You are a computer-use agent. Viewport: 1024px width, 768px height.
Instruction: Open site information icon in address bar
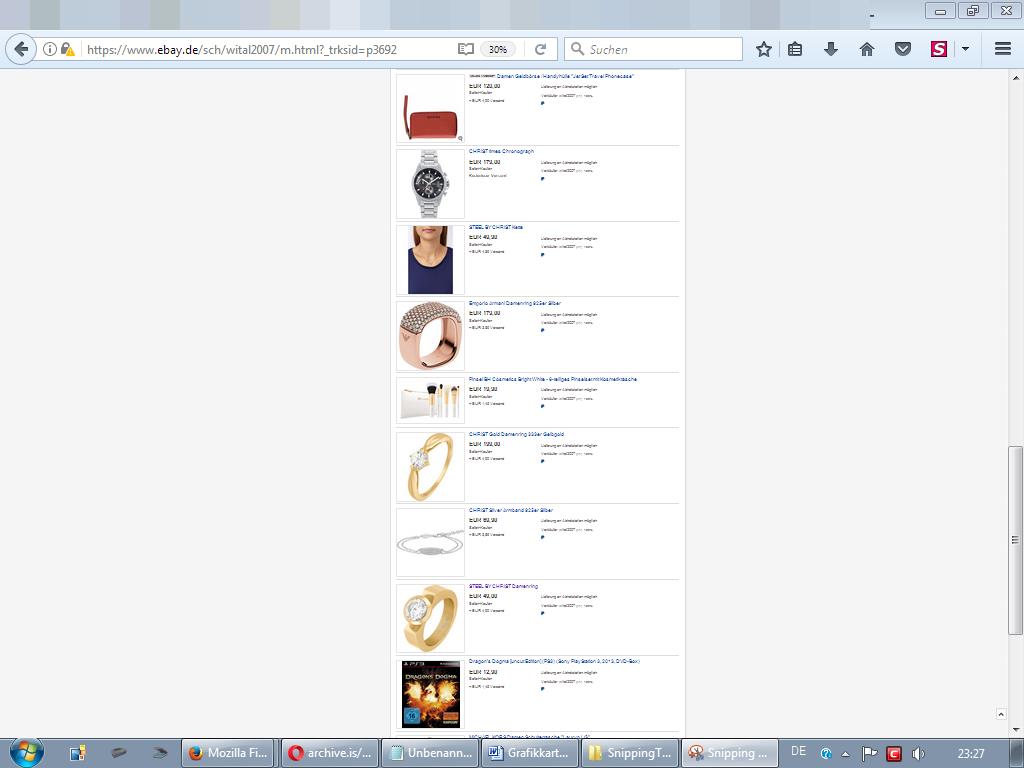pyautogui.click(x=50, y=49)
